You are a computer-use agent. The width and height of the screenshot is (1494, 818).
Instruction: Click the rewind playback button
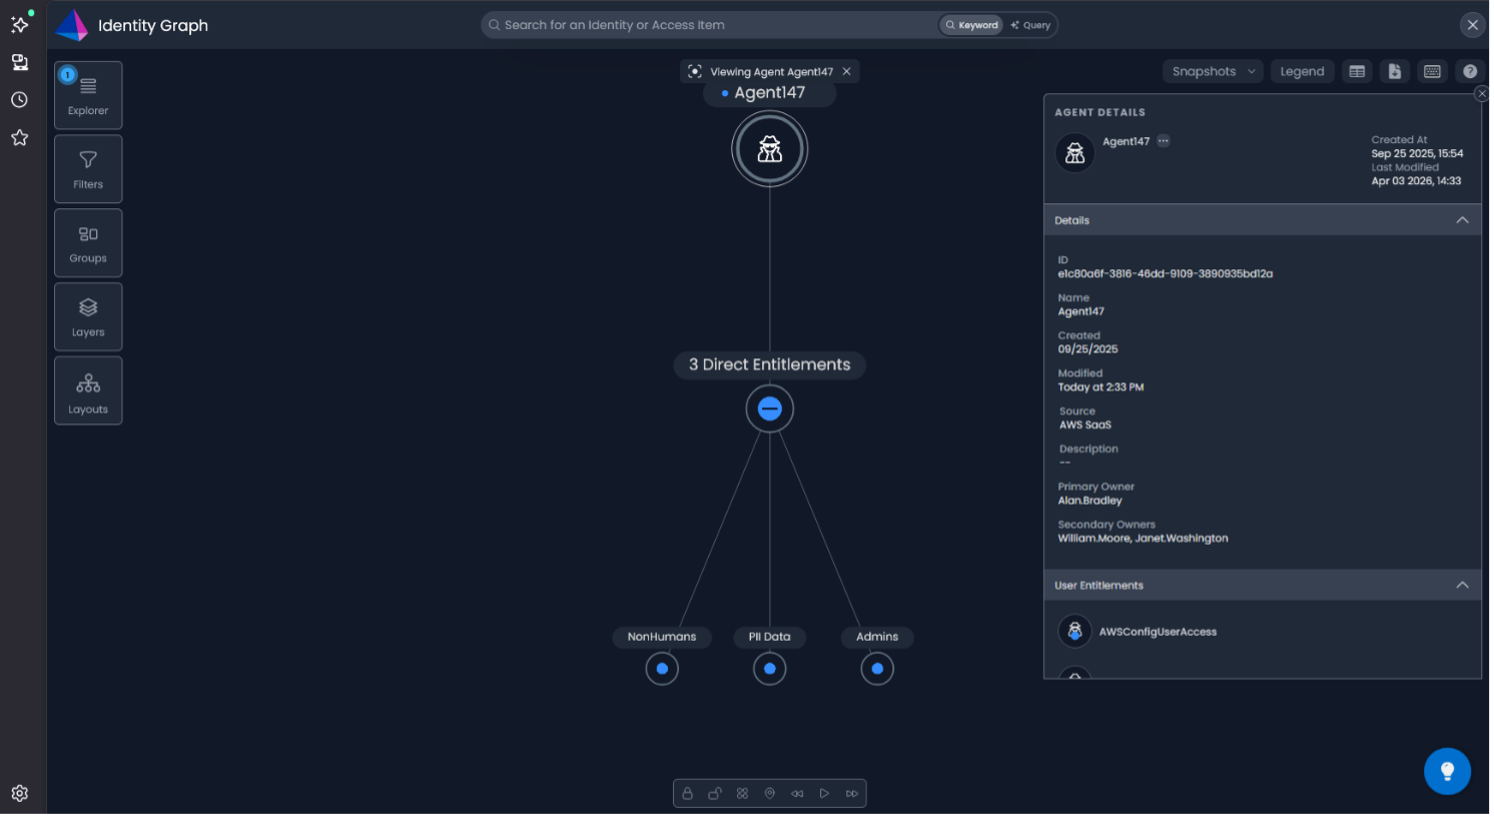[797, 794]
